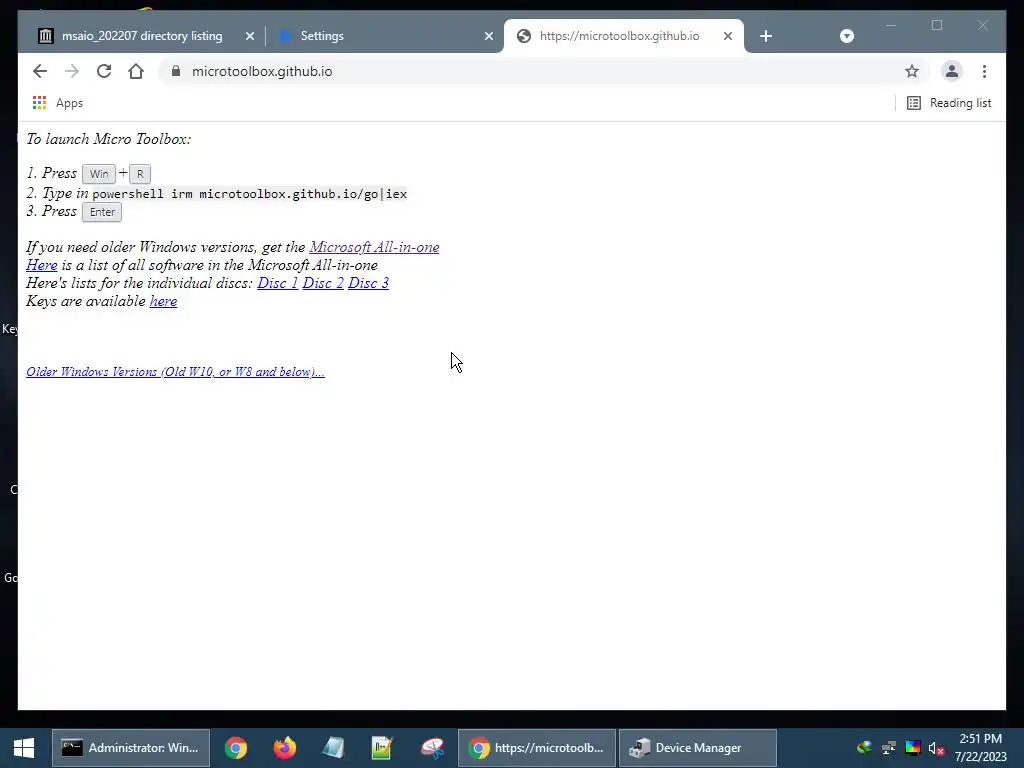Open the Microsoft All-in-one link

coord(374,247)
